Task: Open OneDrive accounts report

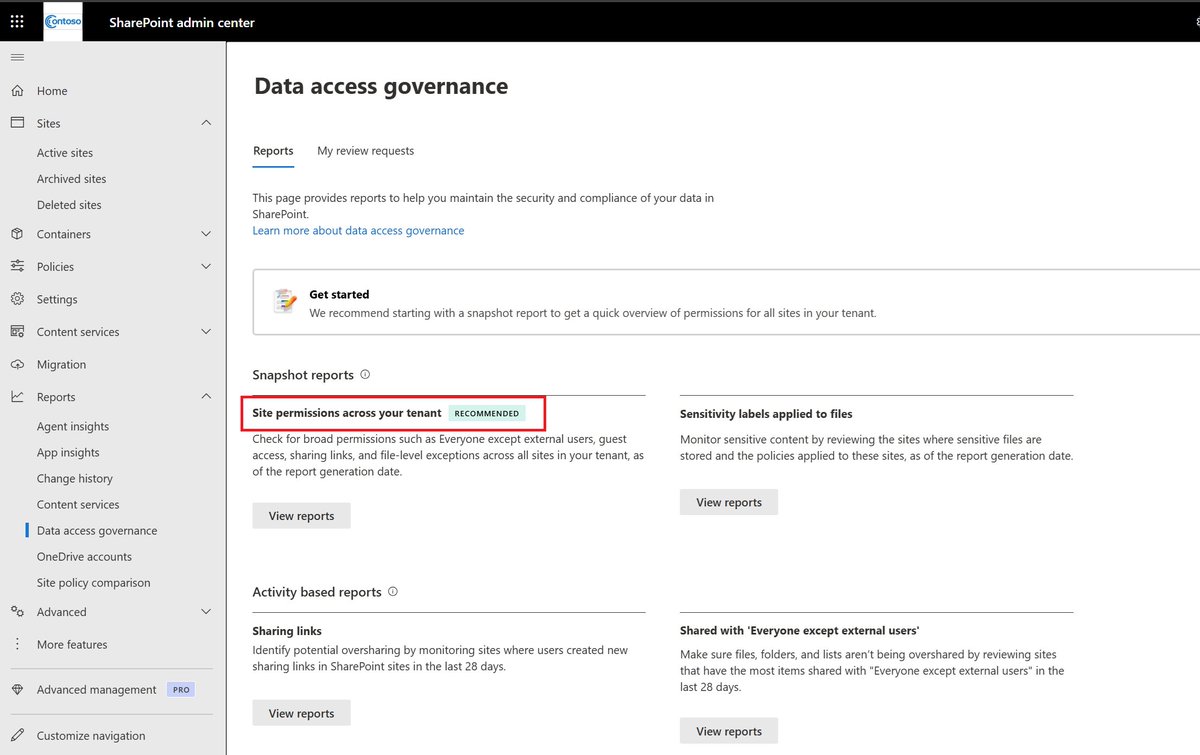Action: tap(84, 557)
